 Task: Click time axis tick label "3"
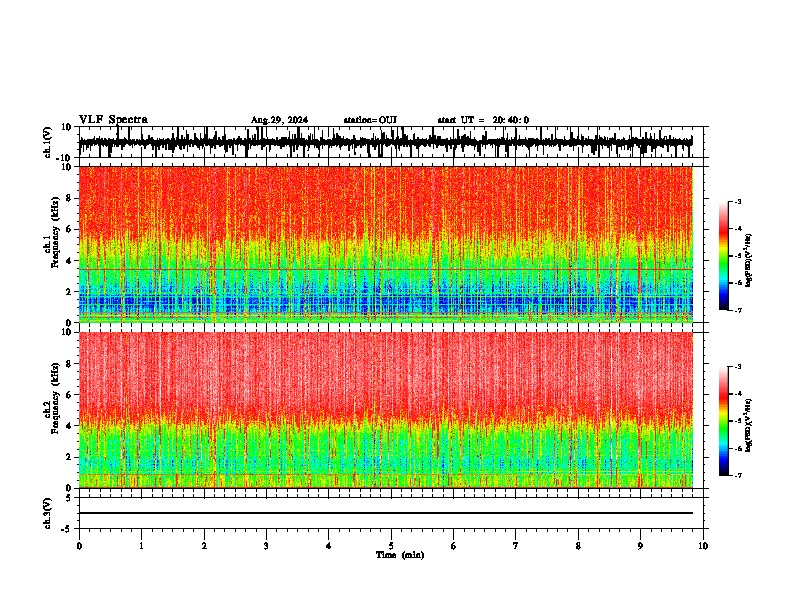click(x=266, y=546)
